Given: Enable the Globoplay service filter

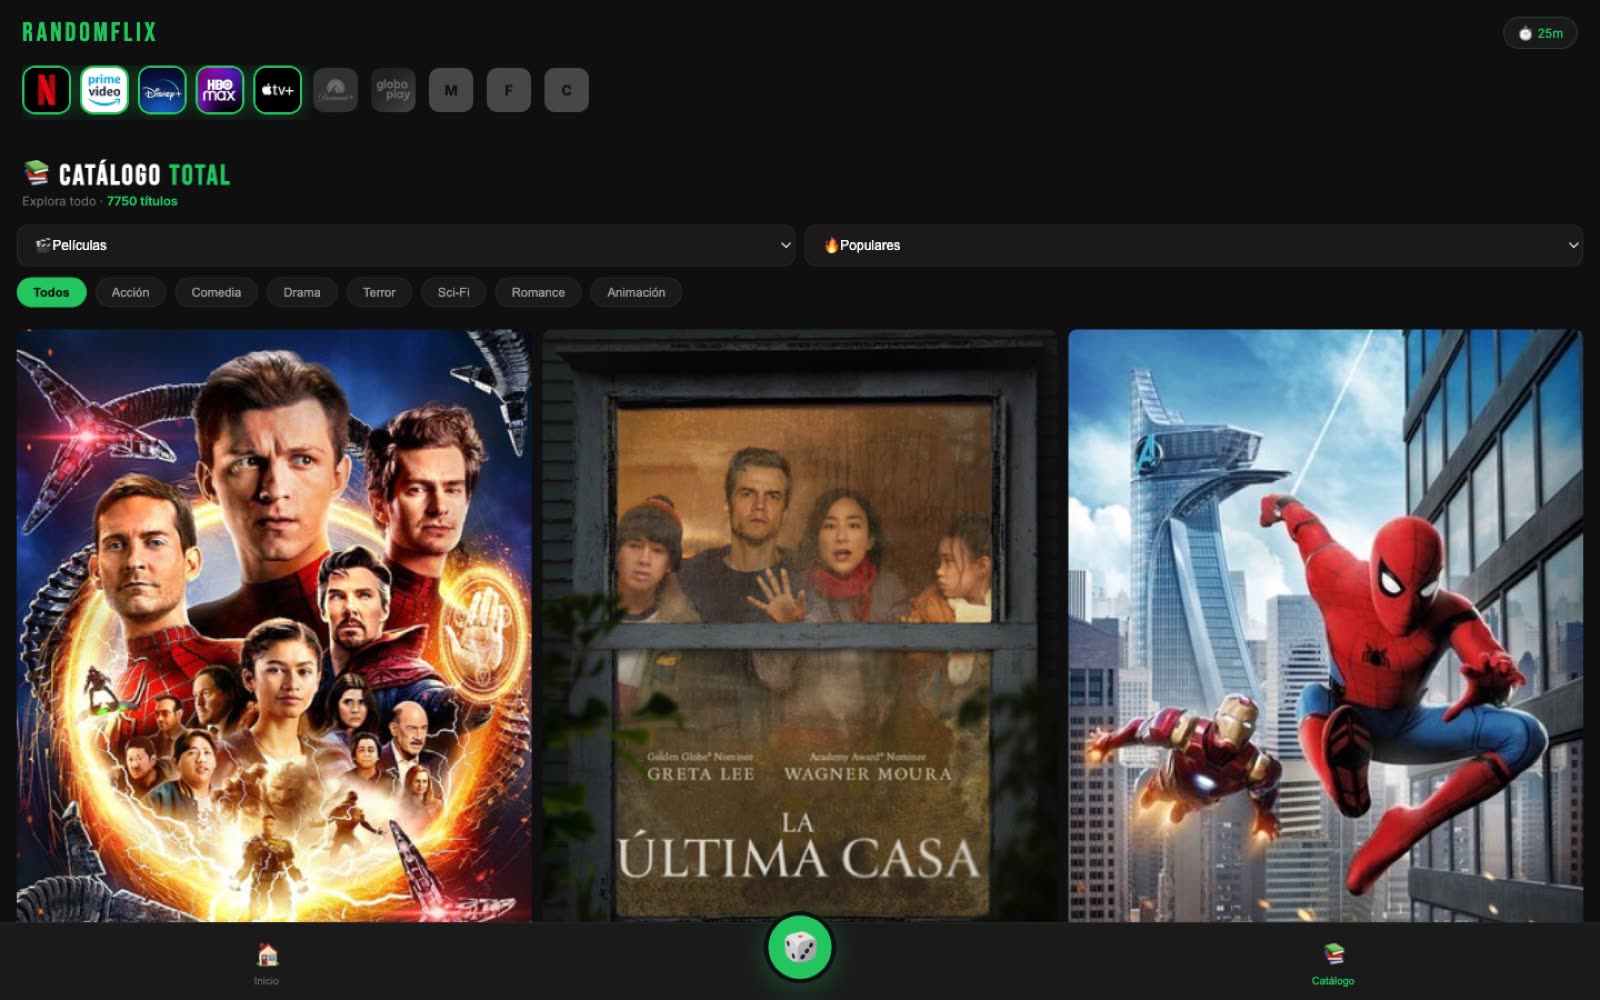Looking at the screenshot, I should click(393, 90).
